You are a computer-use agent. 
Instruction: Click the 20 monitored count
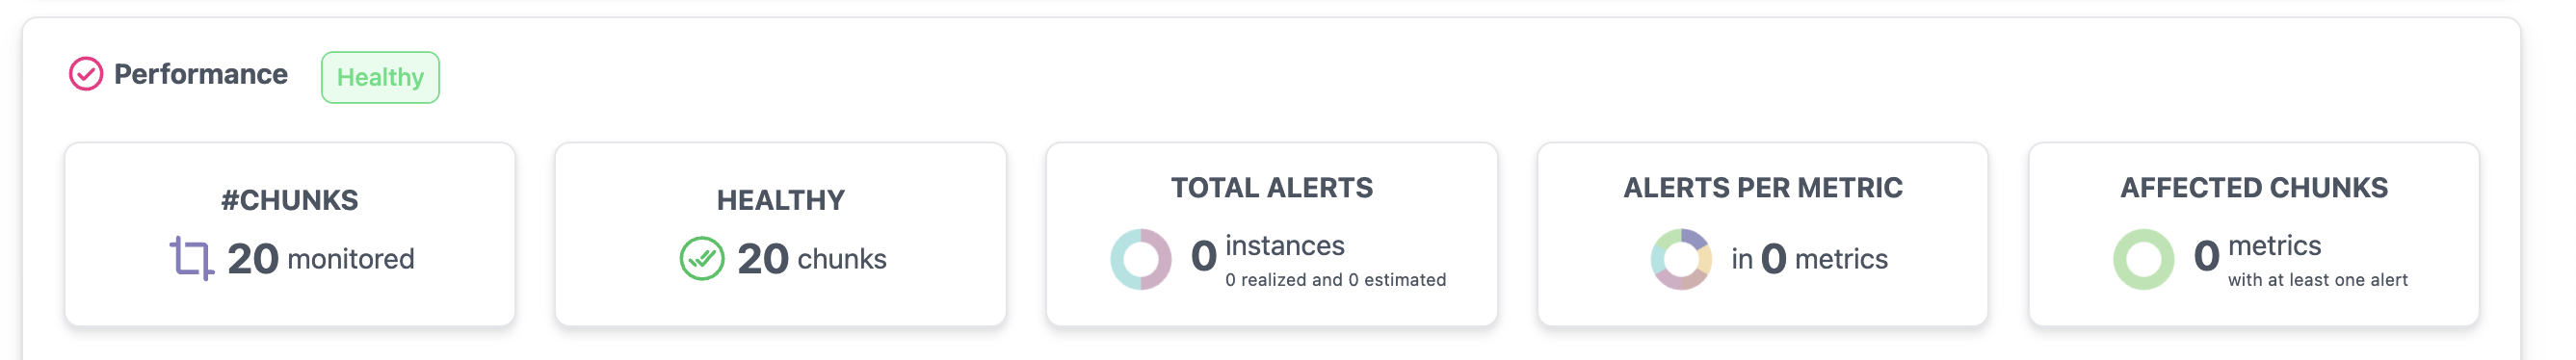[321, 259]
